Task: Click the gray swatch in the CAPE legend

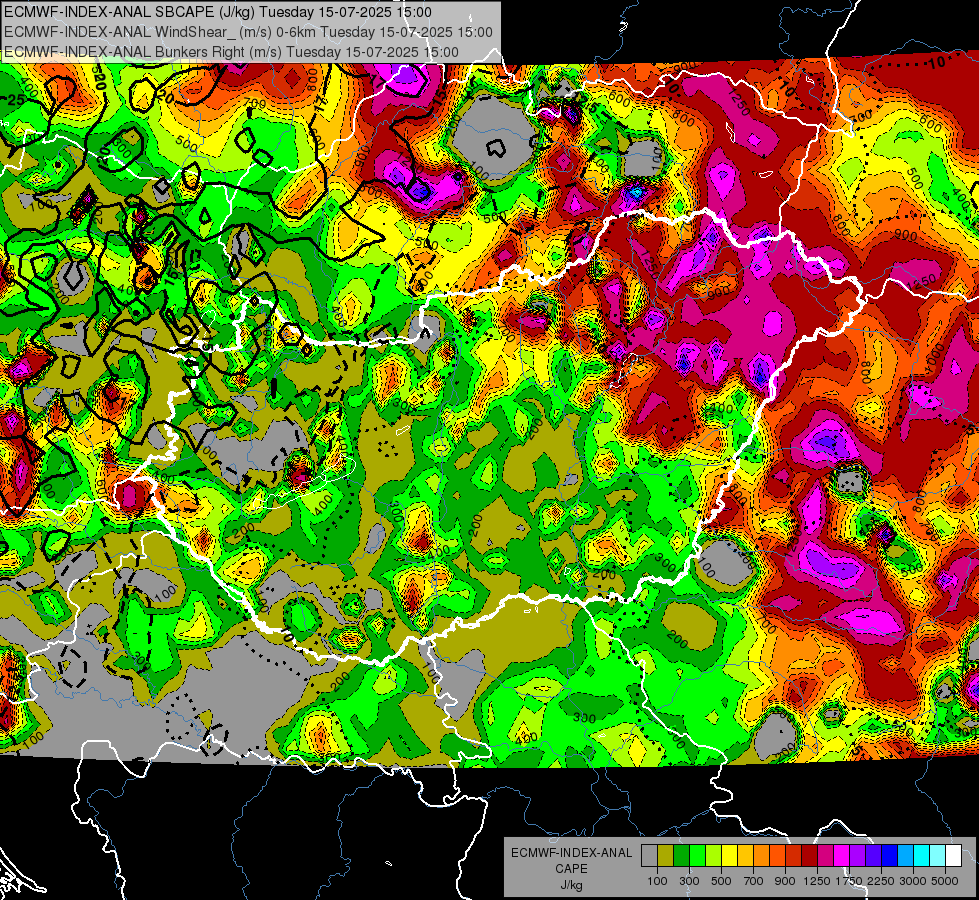Action: (x=649, y=856)
